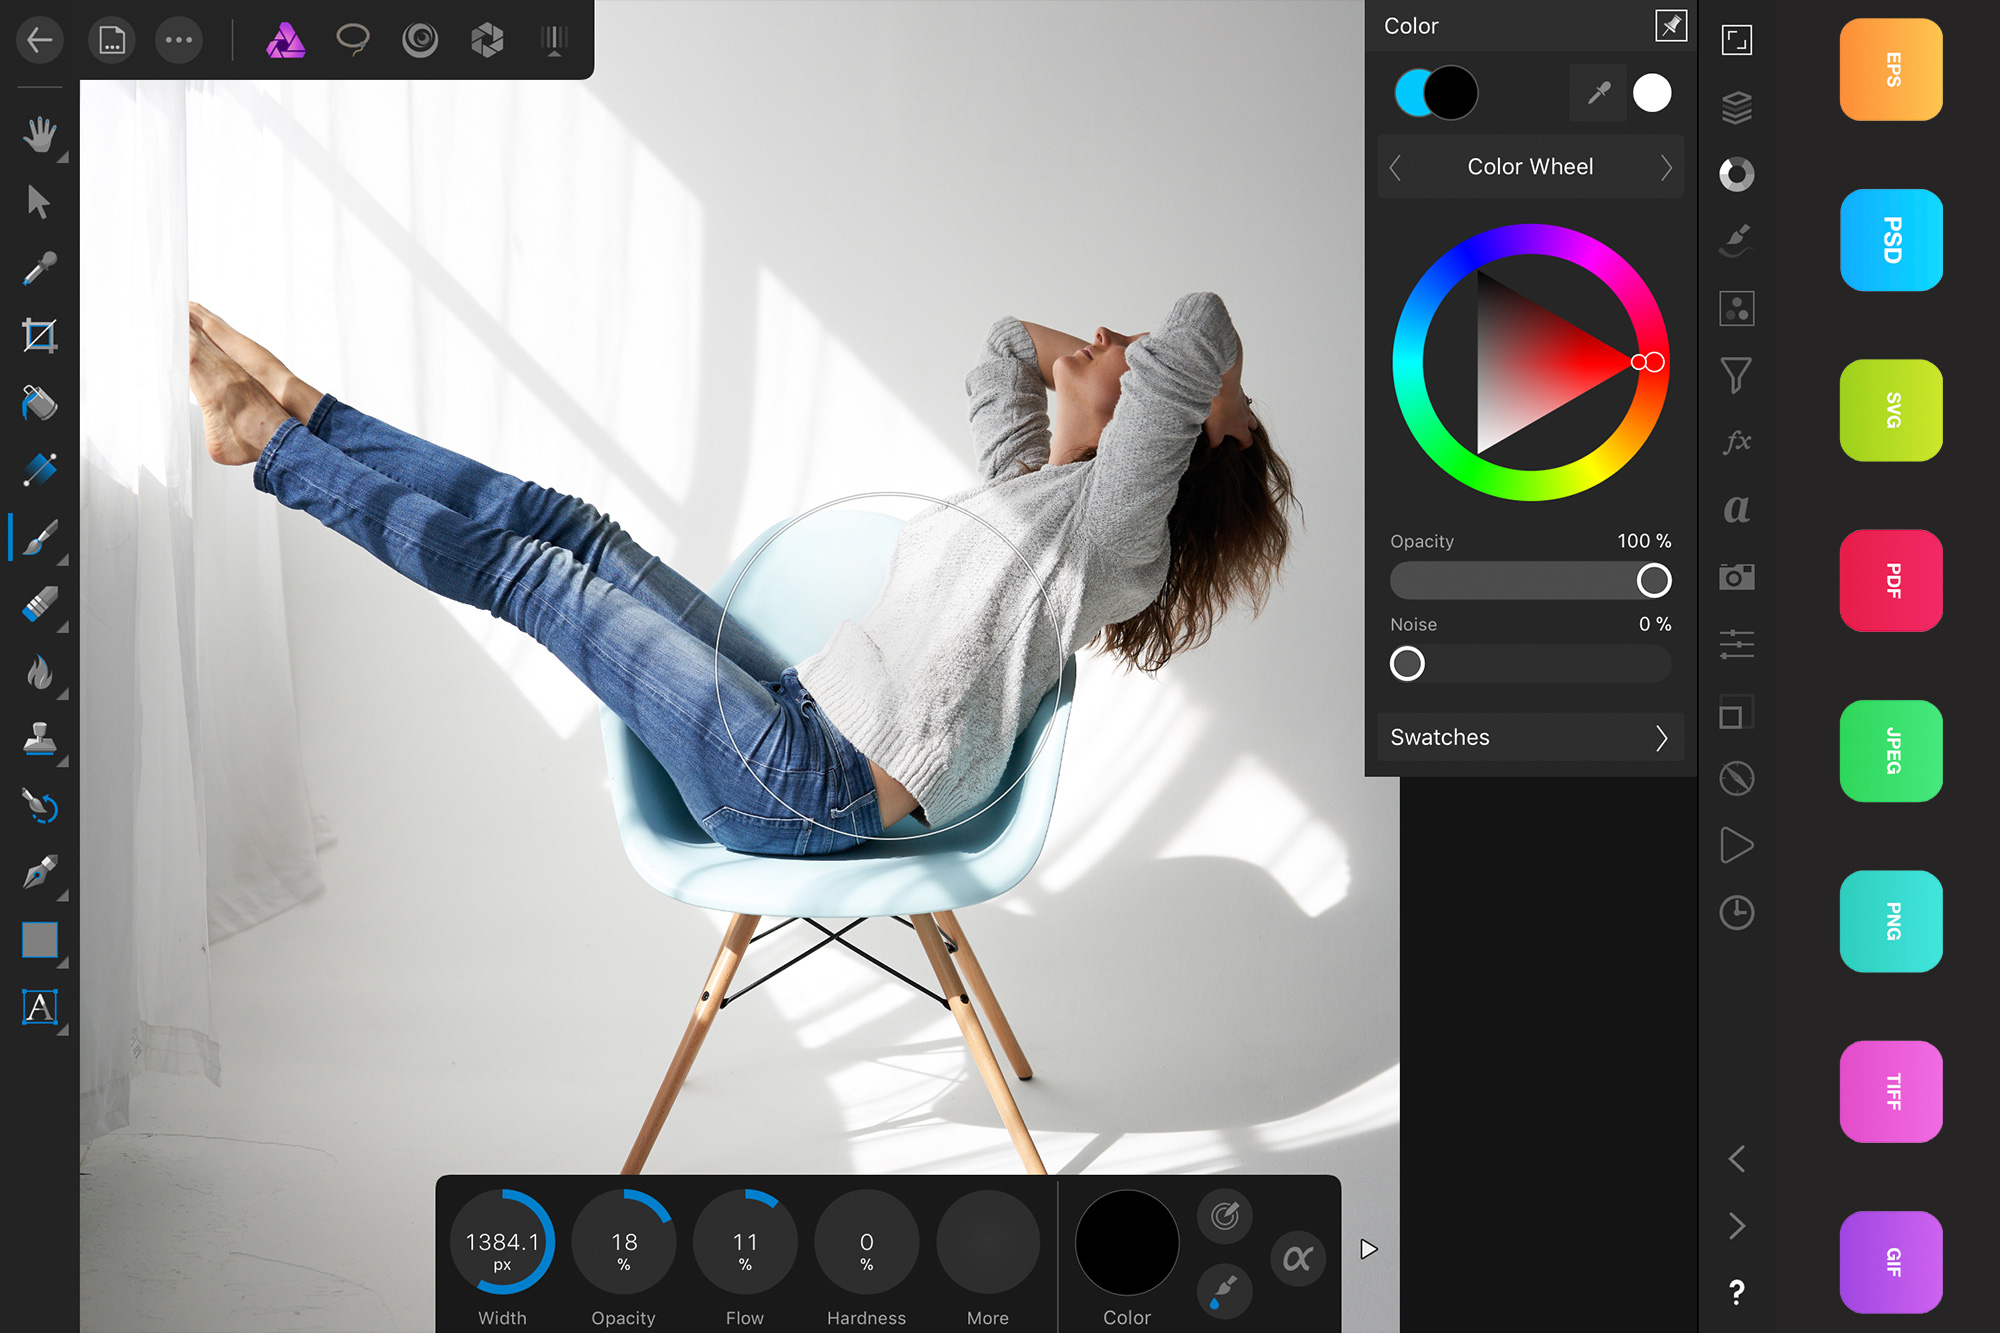The width and height of the screenshot is (2000, 1333).
Task: Open the fx layer effects panel
Action: click(x=1737, y=441)
